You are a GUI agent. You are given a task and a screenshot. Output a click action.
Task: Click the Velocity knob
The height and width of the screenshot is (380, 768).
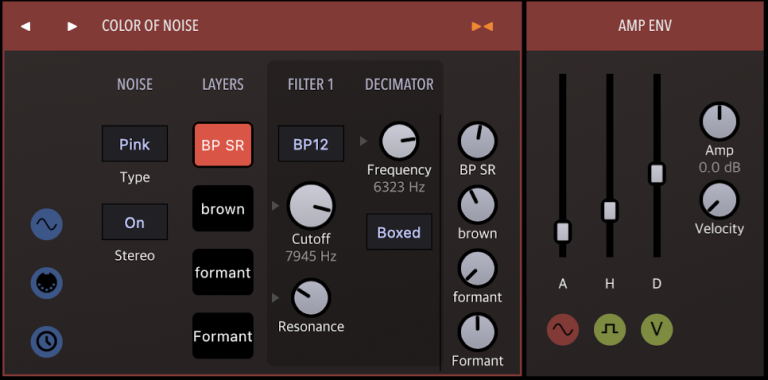pos(720,200)
